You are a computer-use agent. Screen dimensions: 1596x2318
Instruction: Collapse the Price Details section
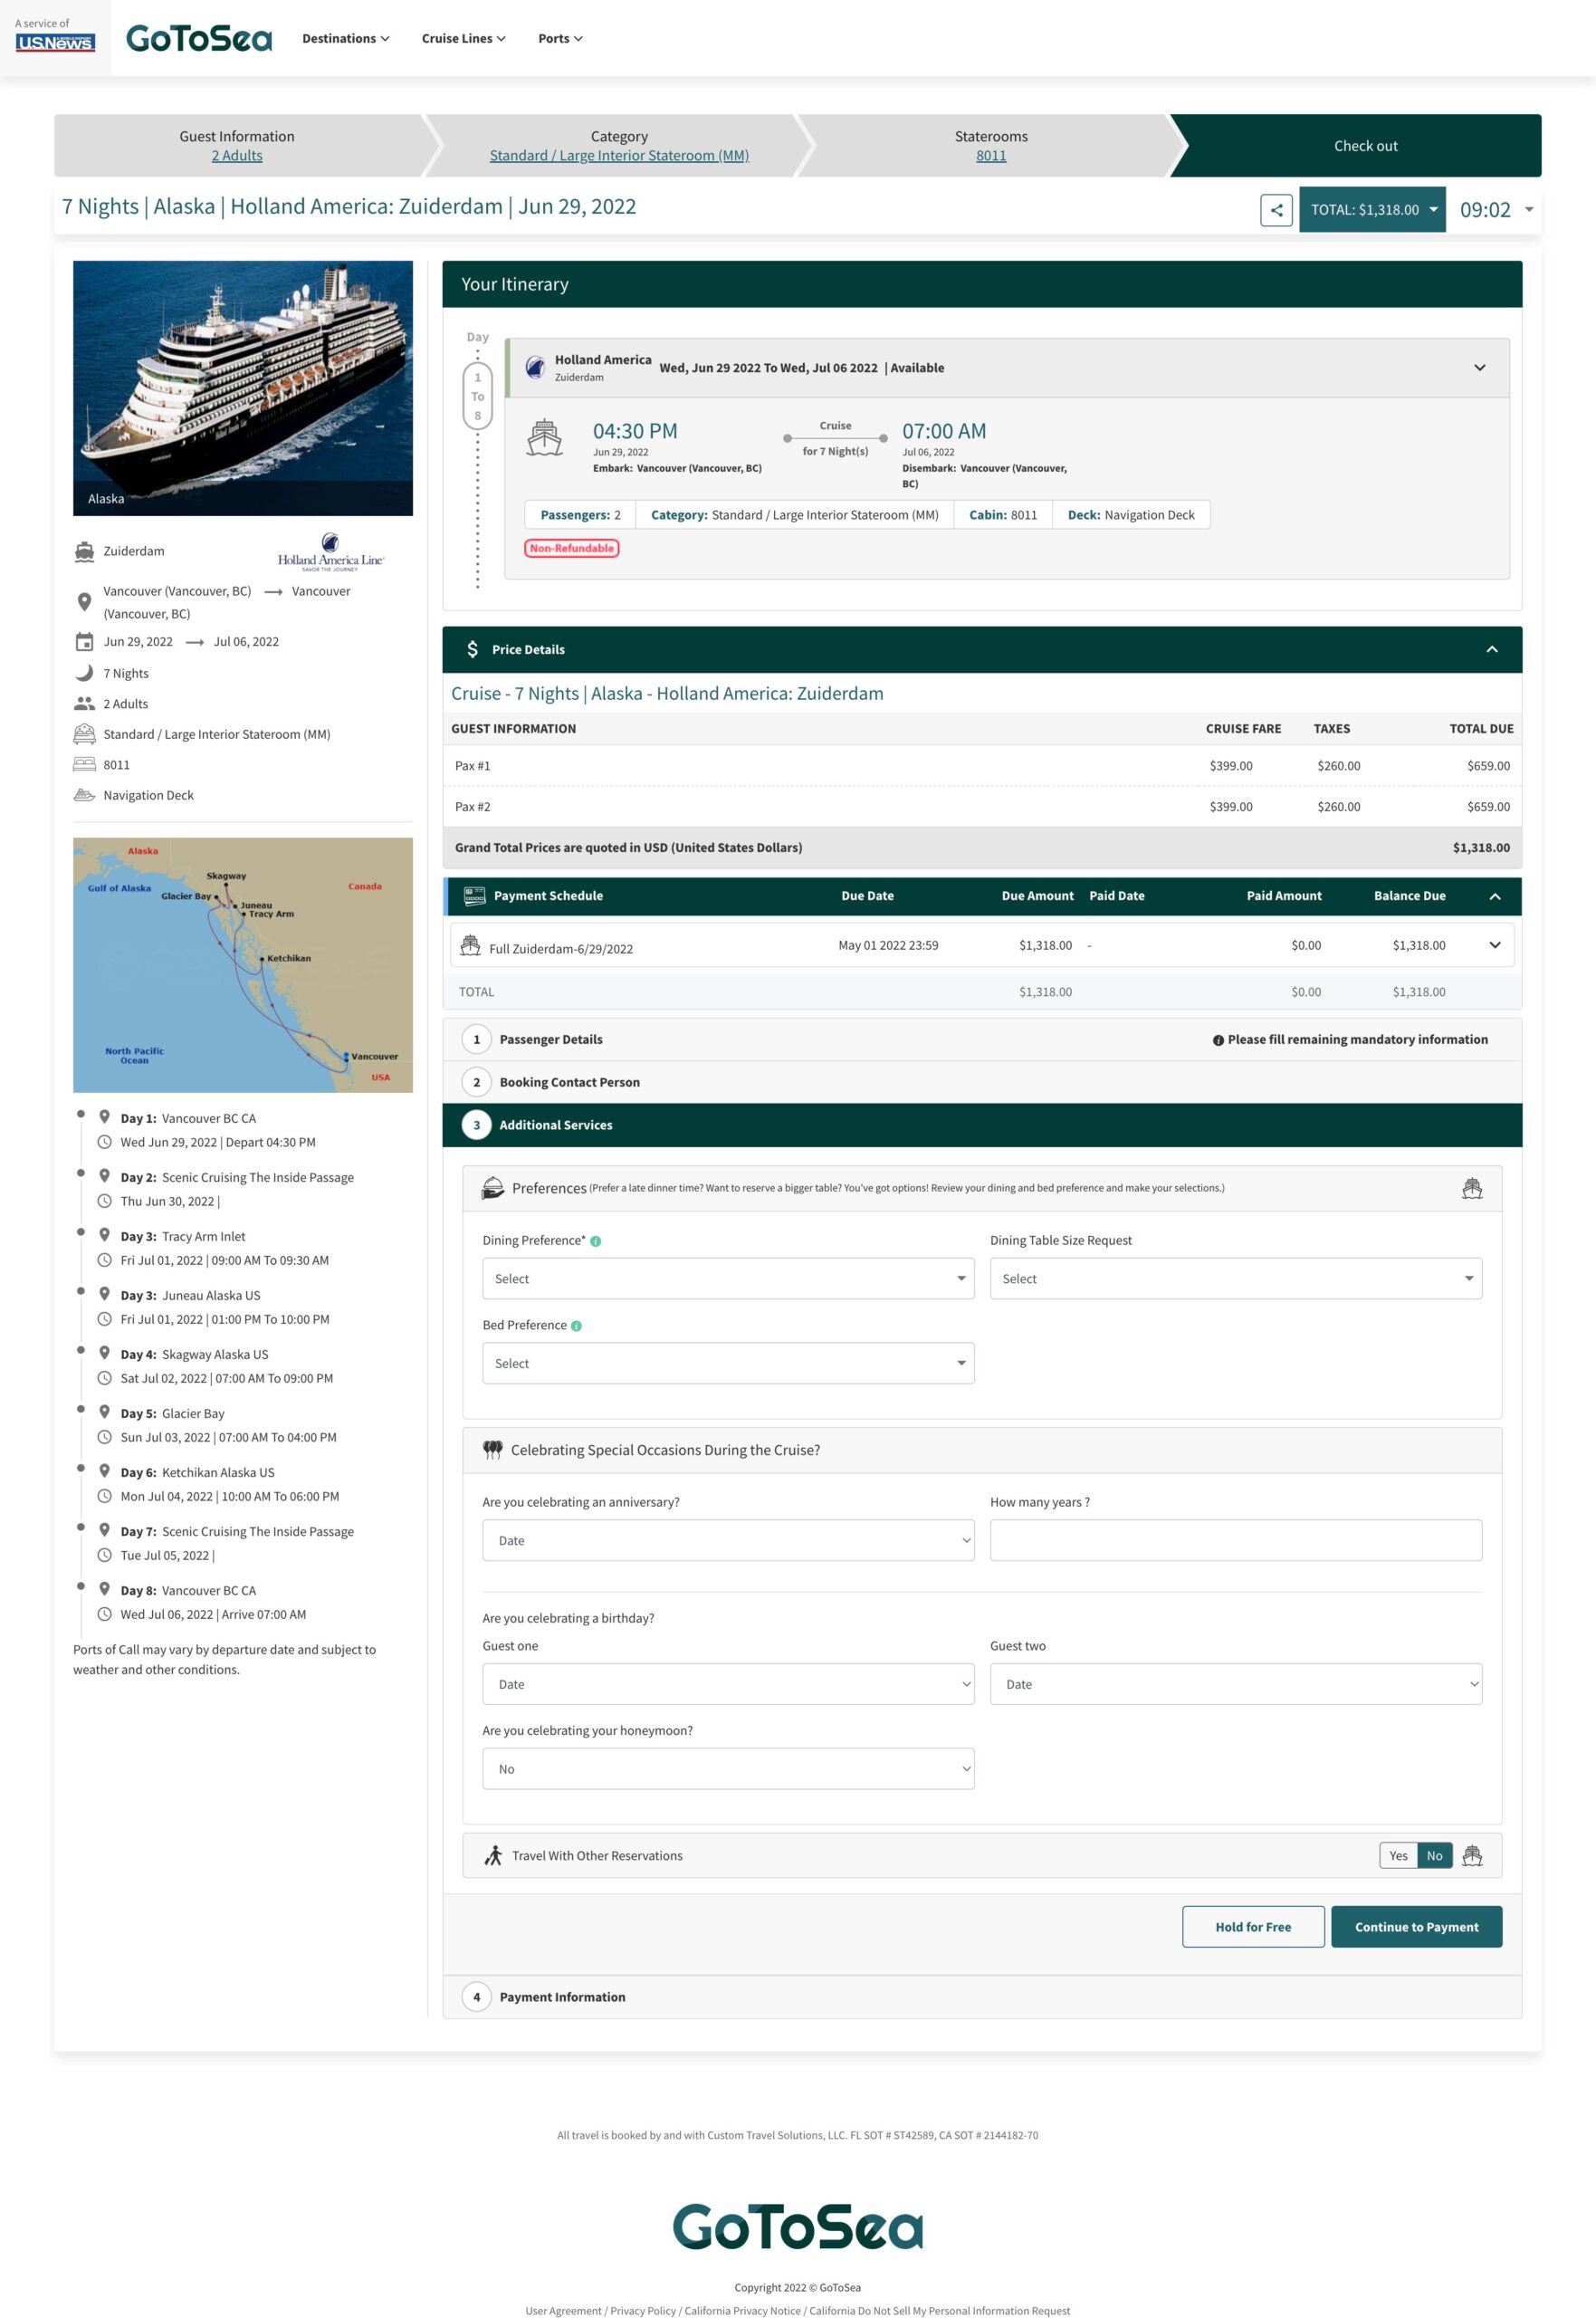tap(1492, 649)
